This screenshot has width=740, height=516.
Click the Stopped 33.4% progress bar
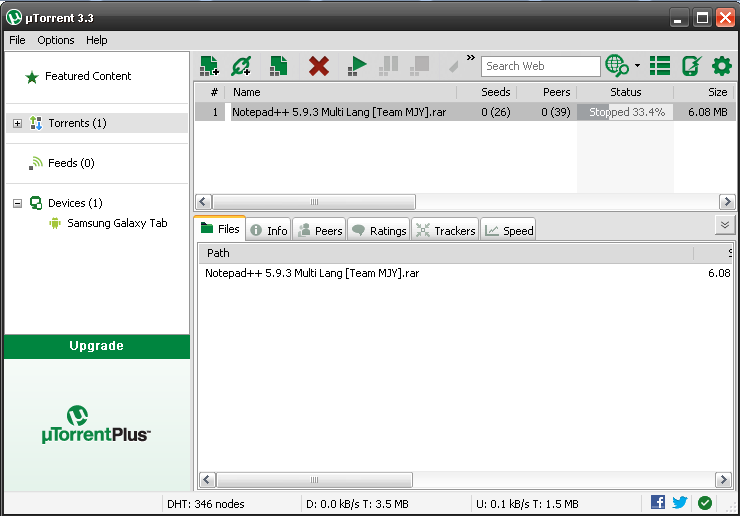pyautogui.click(x=625, y=112)
